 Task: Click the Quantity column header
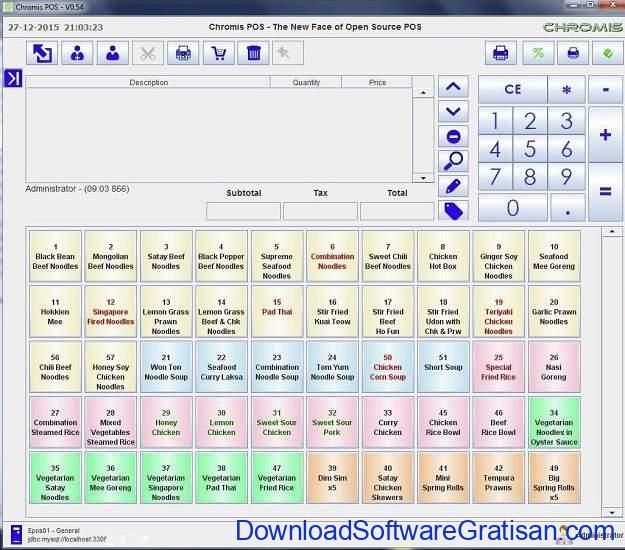coord(306,82)
